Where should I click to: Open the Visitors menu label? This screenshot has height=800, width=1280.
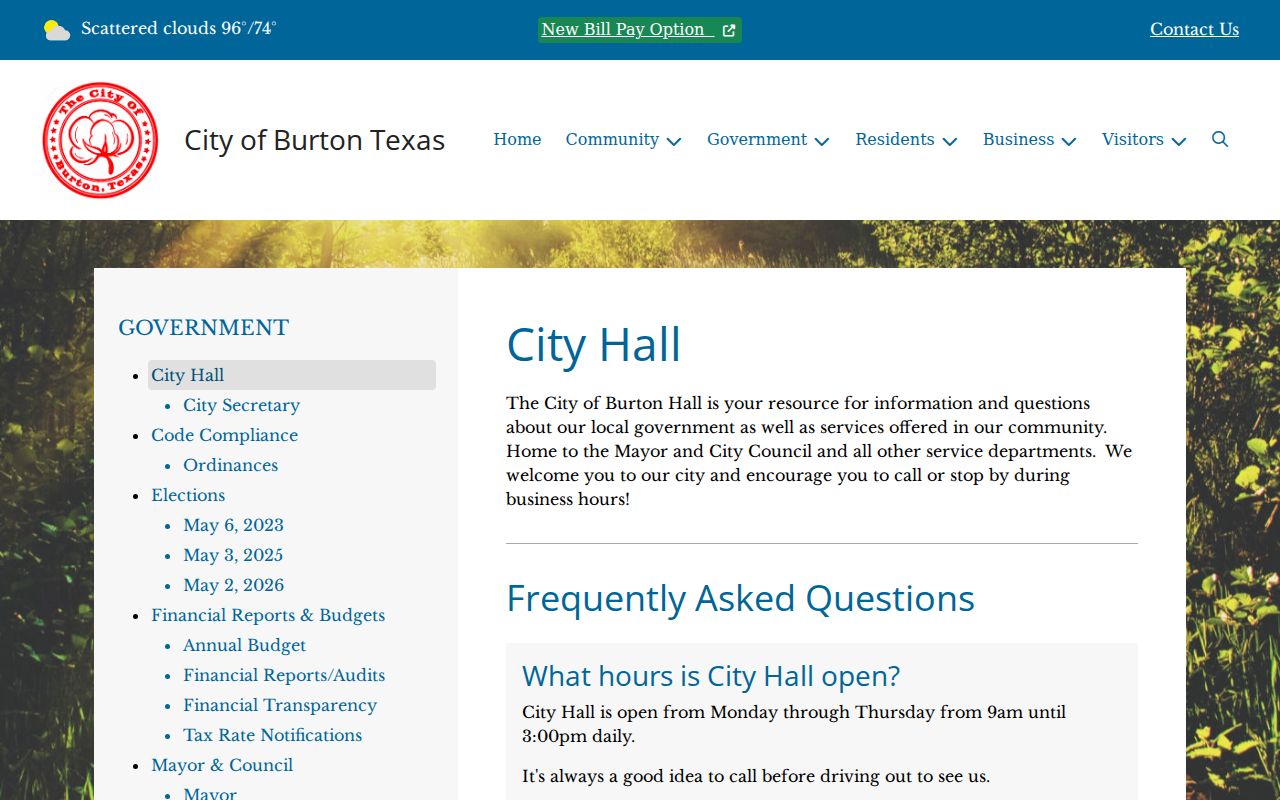[x=1133, y=139]
